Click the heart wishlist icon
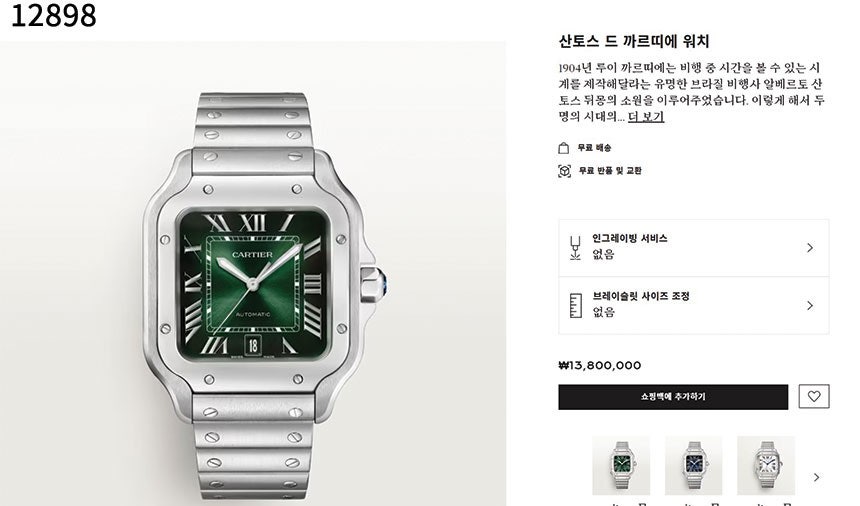Image resolution: width=860 pixels, height=506 pixels. coord(814,396)
